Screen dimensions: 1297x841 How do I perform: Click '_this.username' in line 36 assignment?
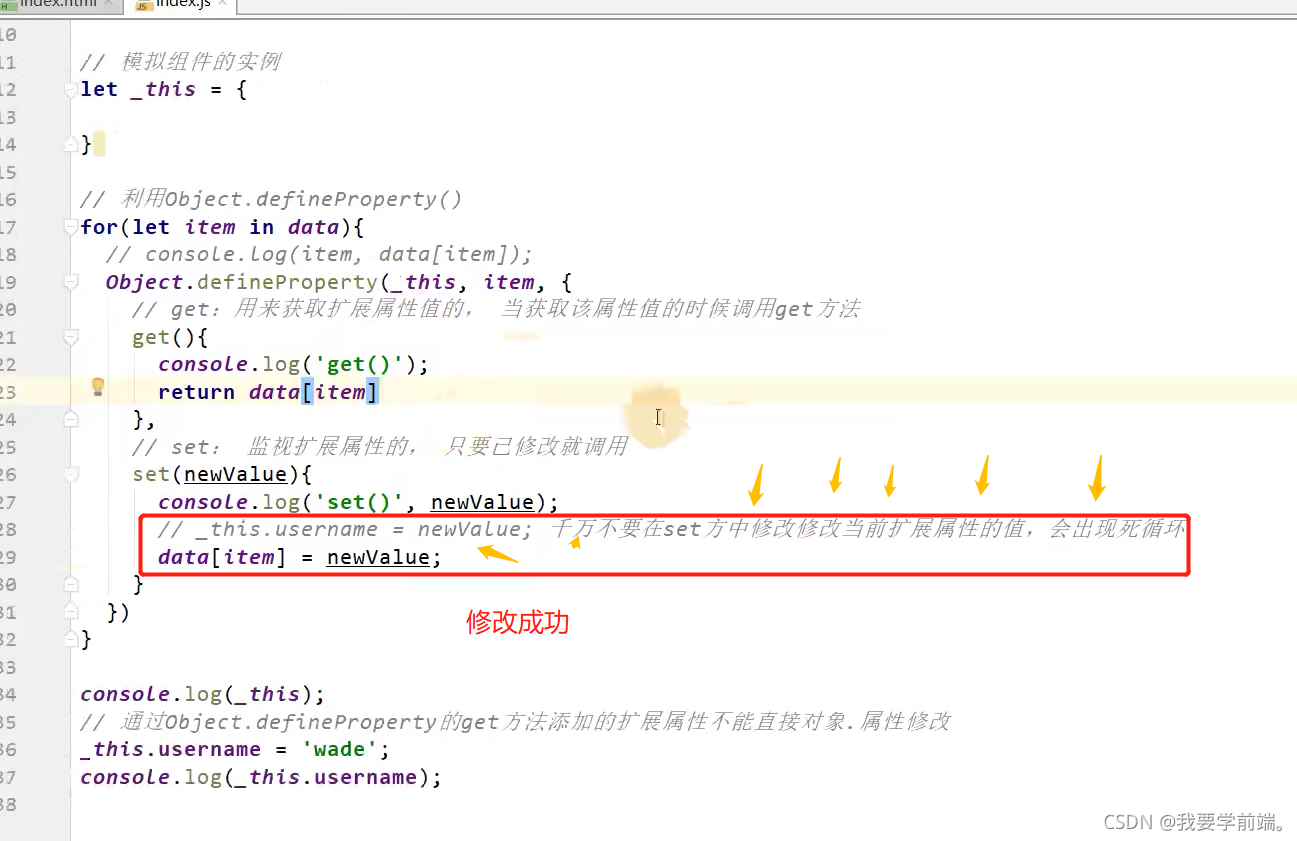(x=170, y=749)
